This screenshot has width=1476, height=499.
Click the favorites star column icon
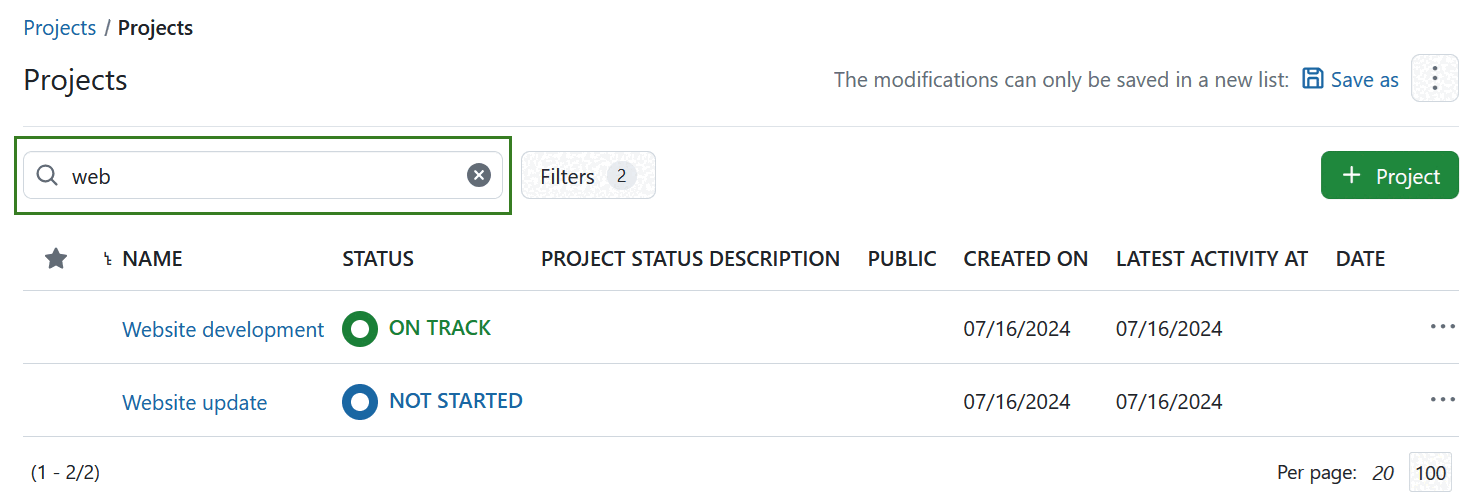click(x=56, y=259)
